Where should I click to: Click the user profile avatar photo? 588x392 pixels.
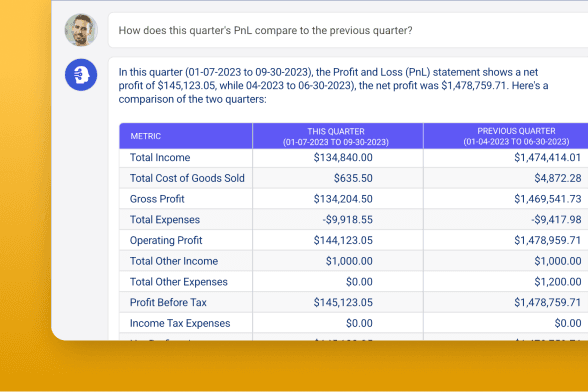point(81,30)
